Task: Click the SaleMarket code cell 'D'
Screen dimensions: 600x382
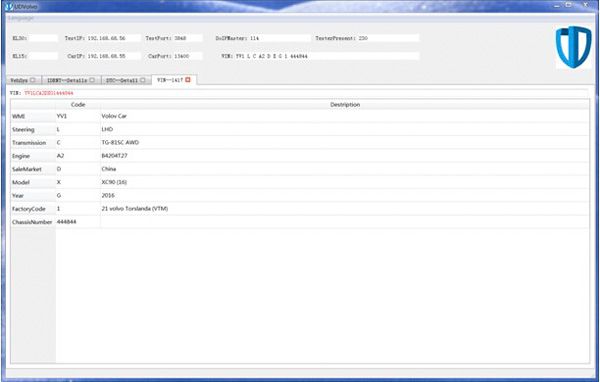Action: coord(78,169)
